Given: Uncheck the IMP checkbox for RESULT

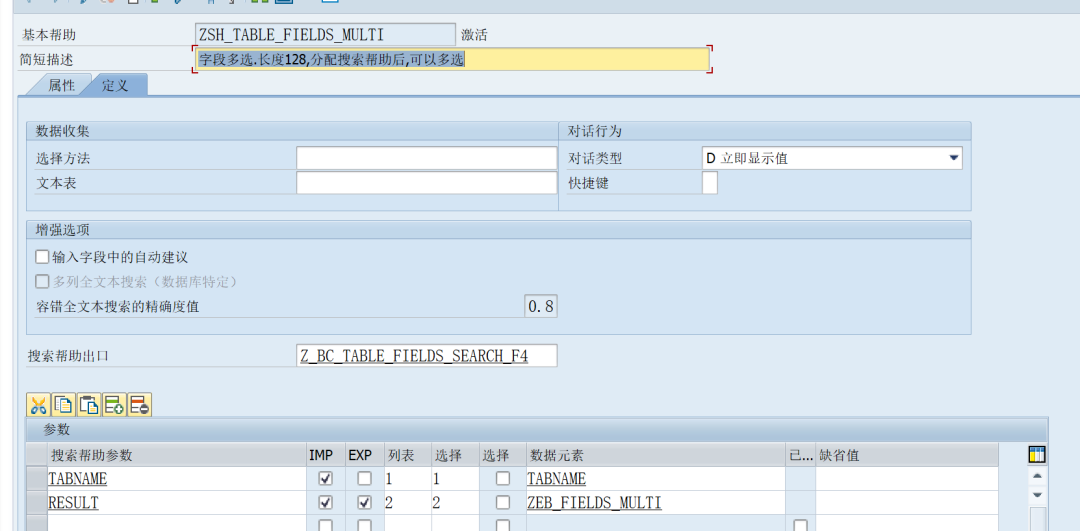Looking at the screenshot, I should (326, 502).
